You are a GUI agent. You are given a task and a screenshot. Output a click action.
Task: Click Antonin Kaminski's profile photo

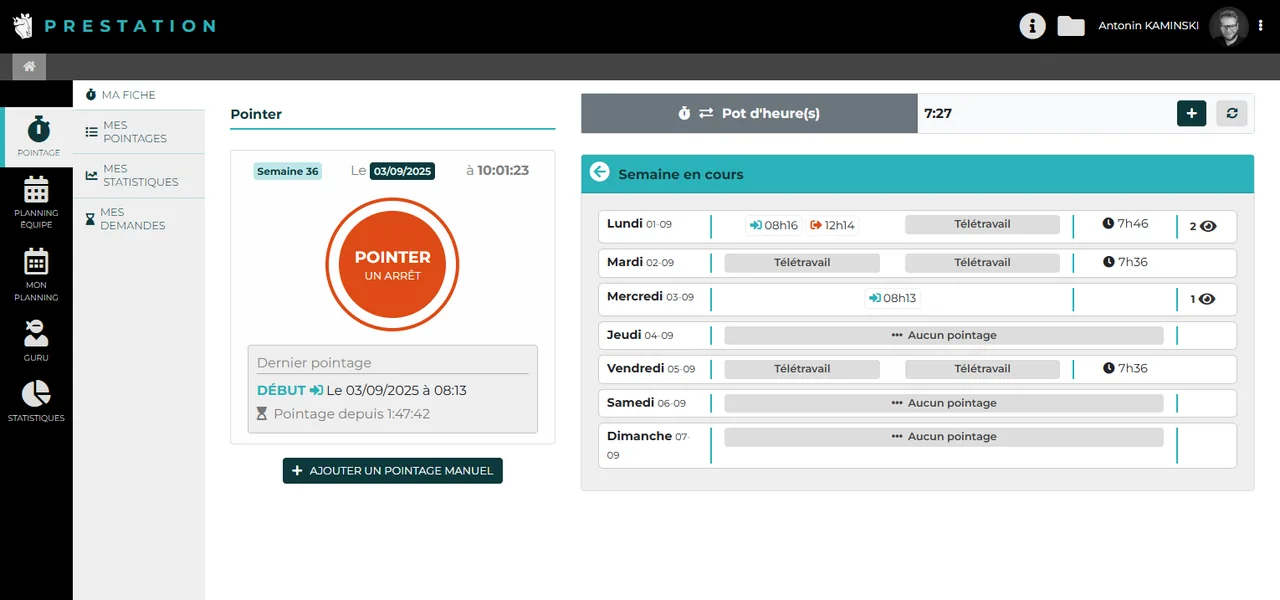pyautogui.click(x=1228, y=27)
